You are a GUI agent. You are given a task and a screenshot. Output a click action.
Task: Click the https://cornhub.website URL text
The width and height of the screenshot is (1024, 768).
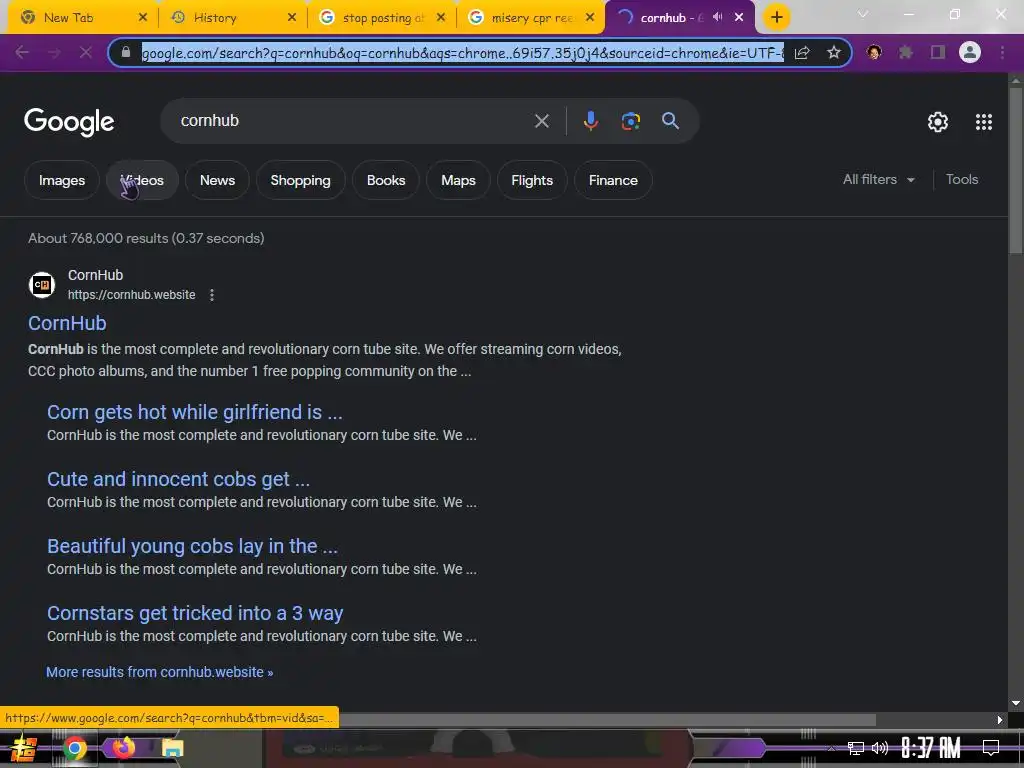131,295
